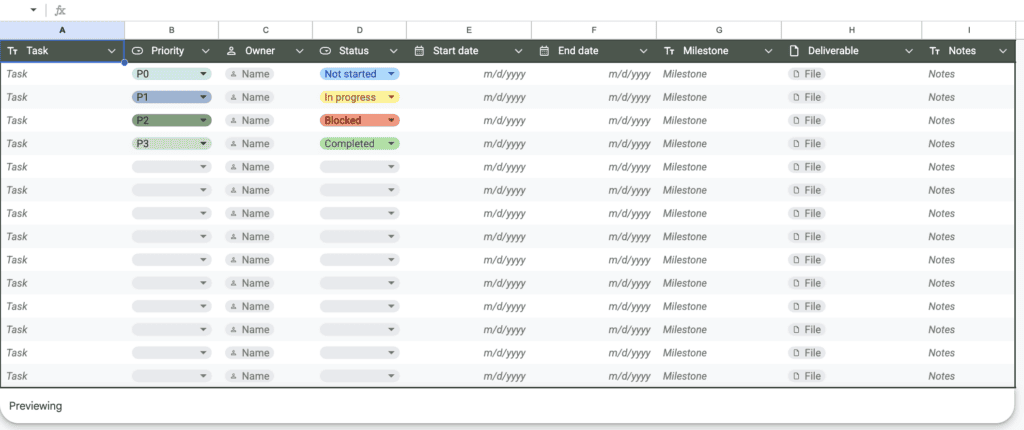Select column E header

(x=469, y=30)
